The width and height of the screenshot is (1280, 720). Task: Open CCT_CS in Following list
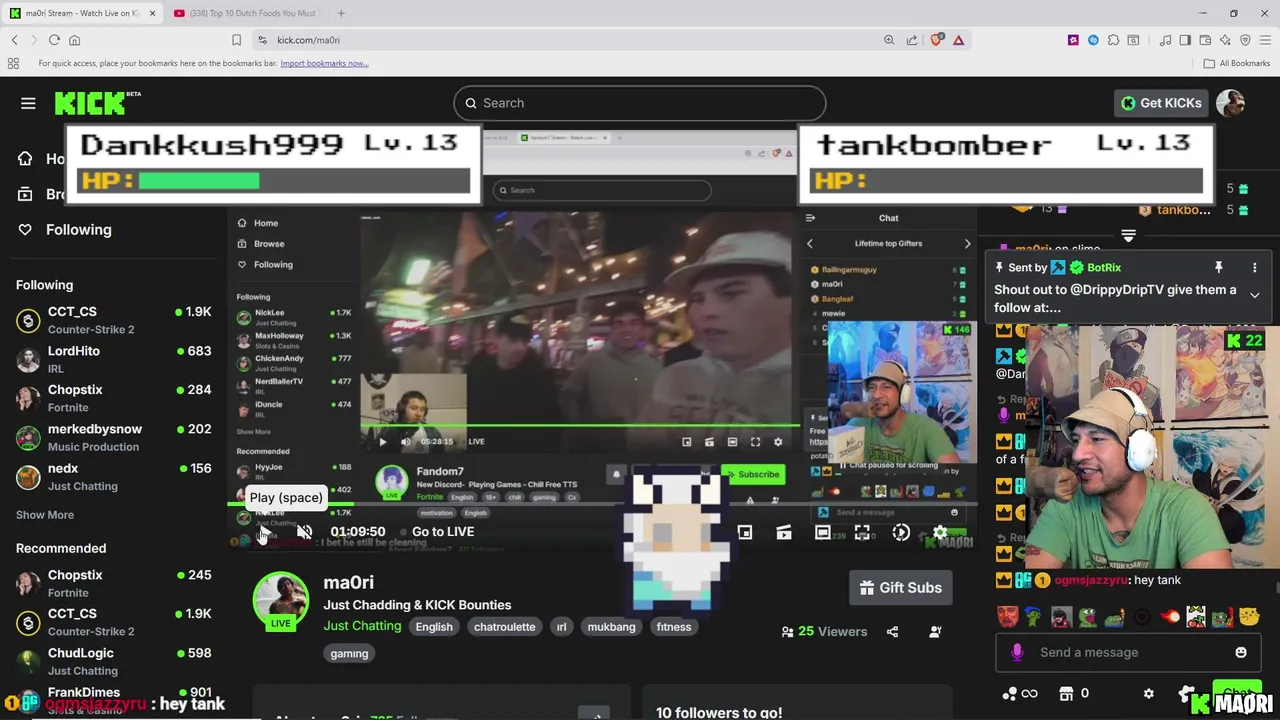coord(114,320)
